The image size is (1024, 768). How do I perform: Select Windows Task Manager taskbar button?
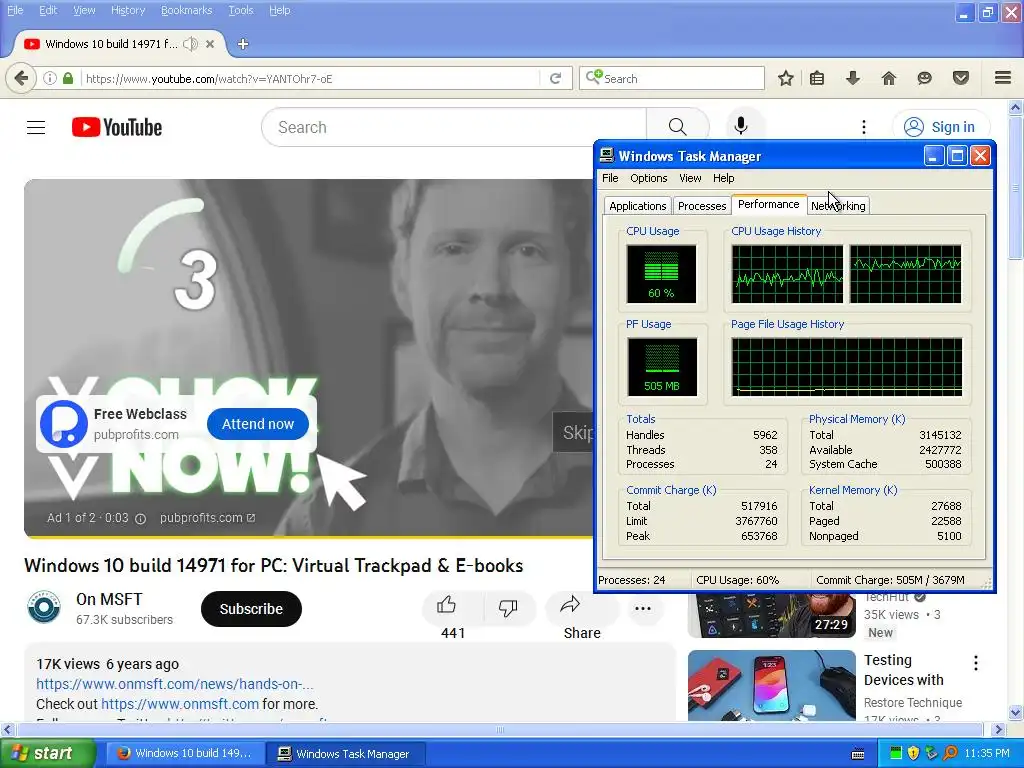[x=345, y=754]
